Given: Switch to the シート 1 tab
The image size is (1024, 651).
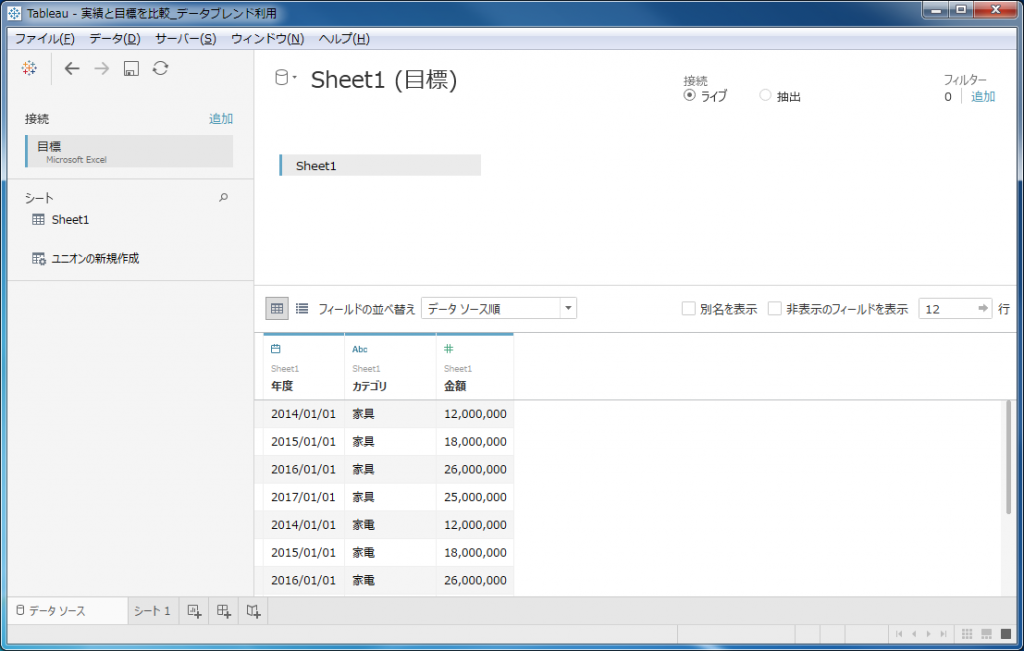Looking at the screenshot, I should click(152, 611).
